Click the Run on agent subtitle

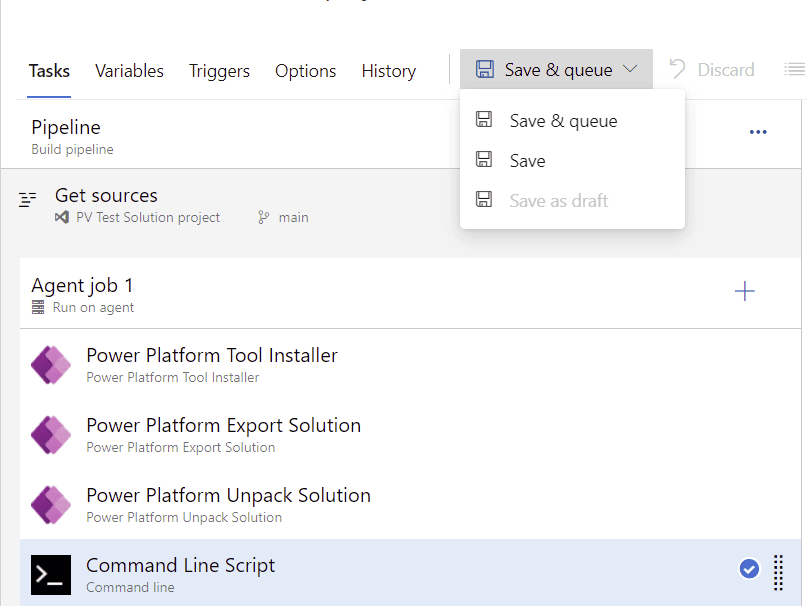click(93, 307)
